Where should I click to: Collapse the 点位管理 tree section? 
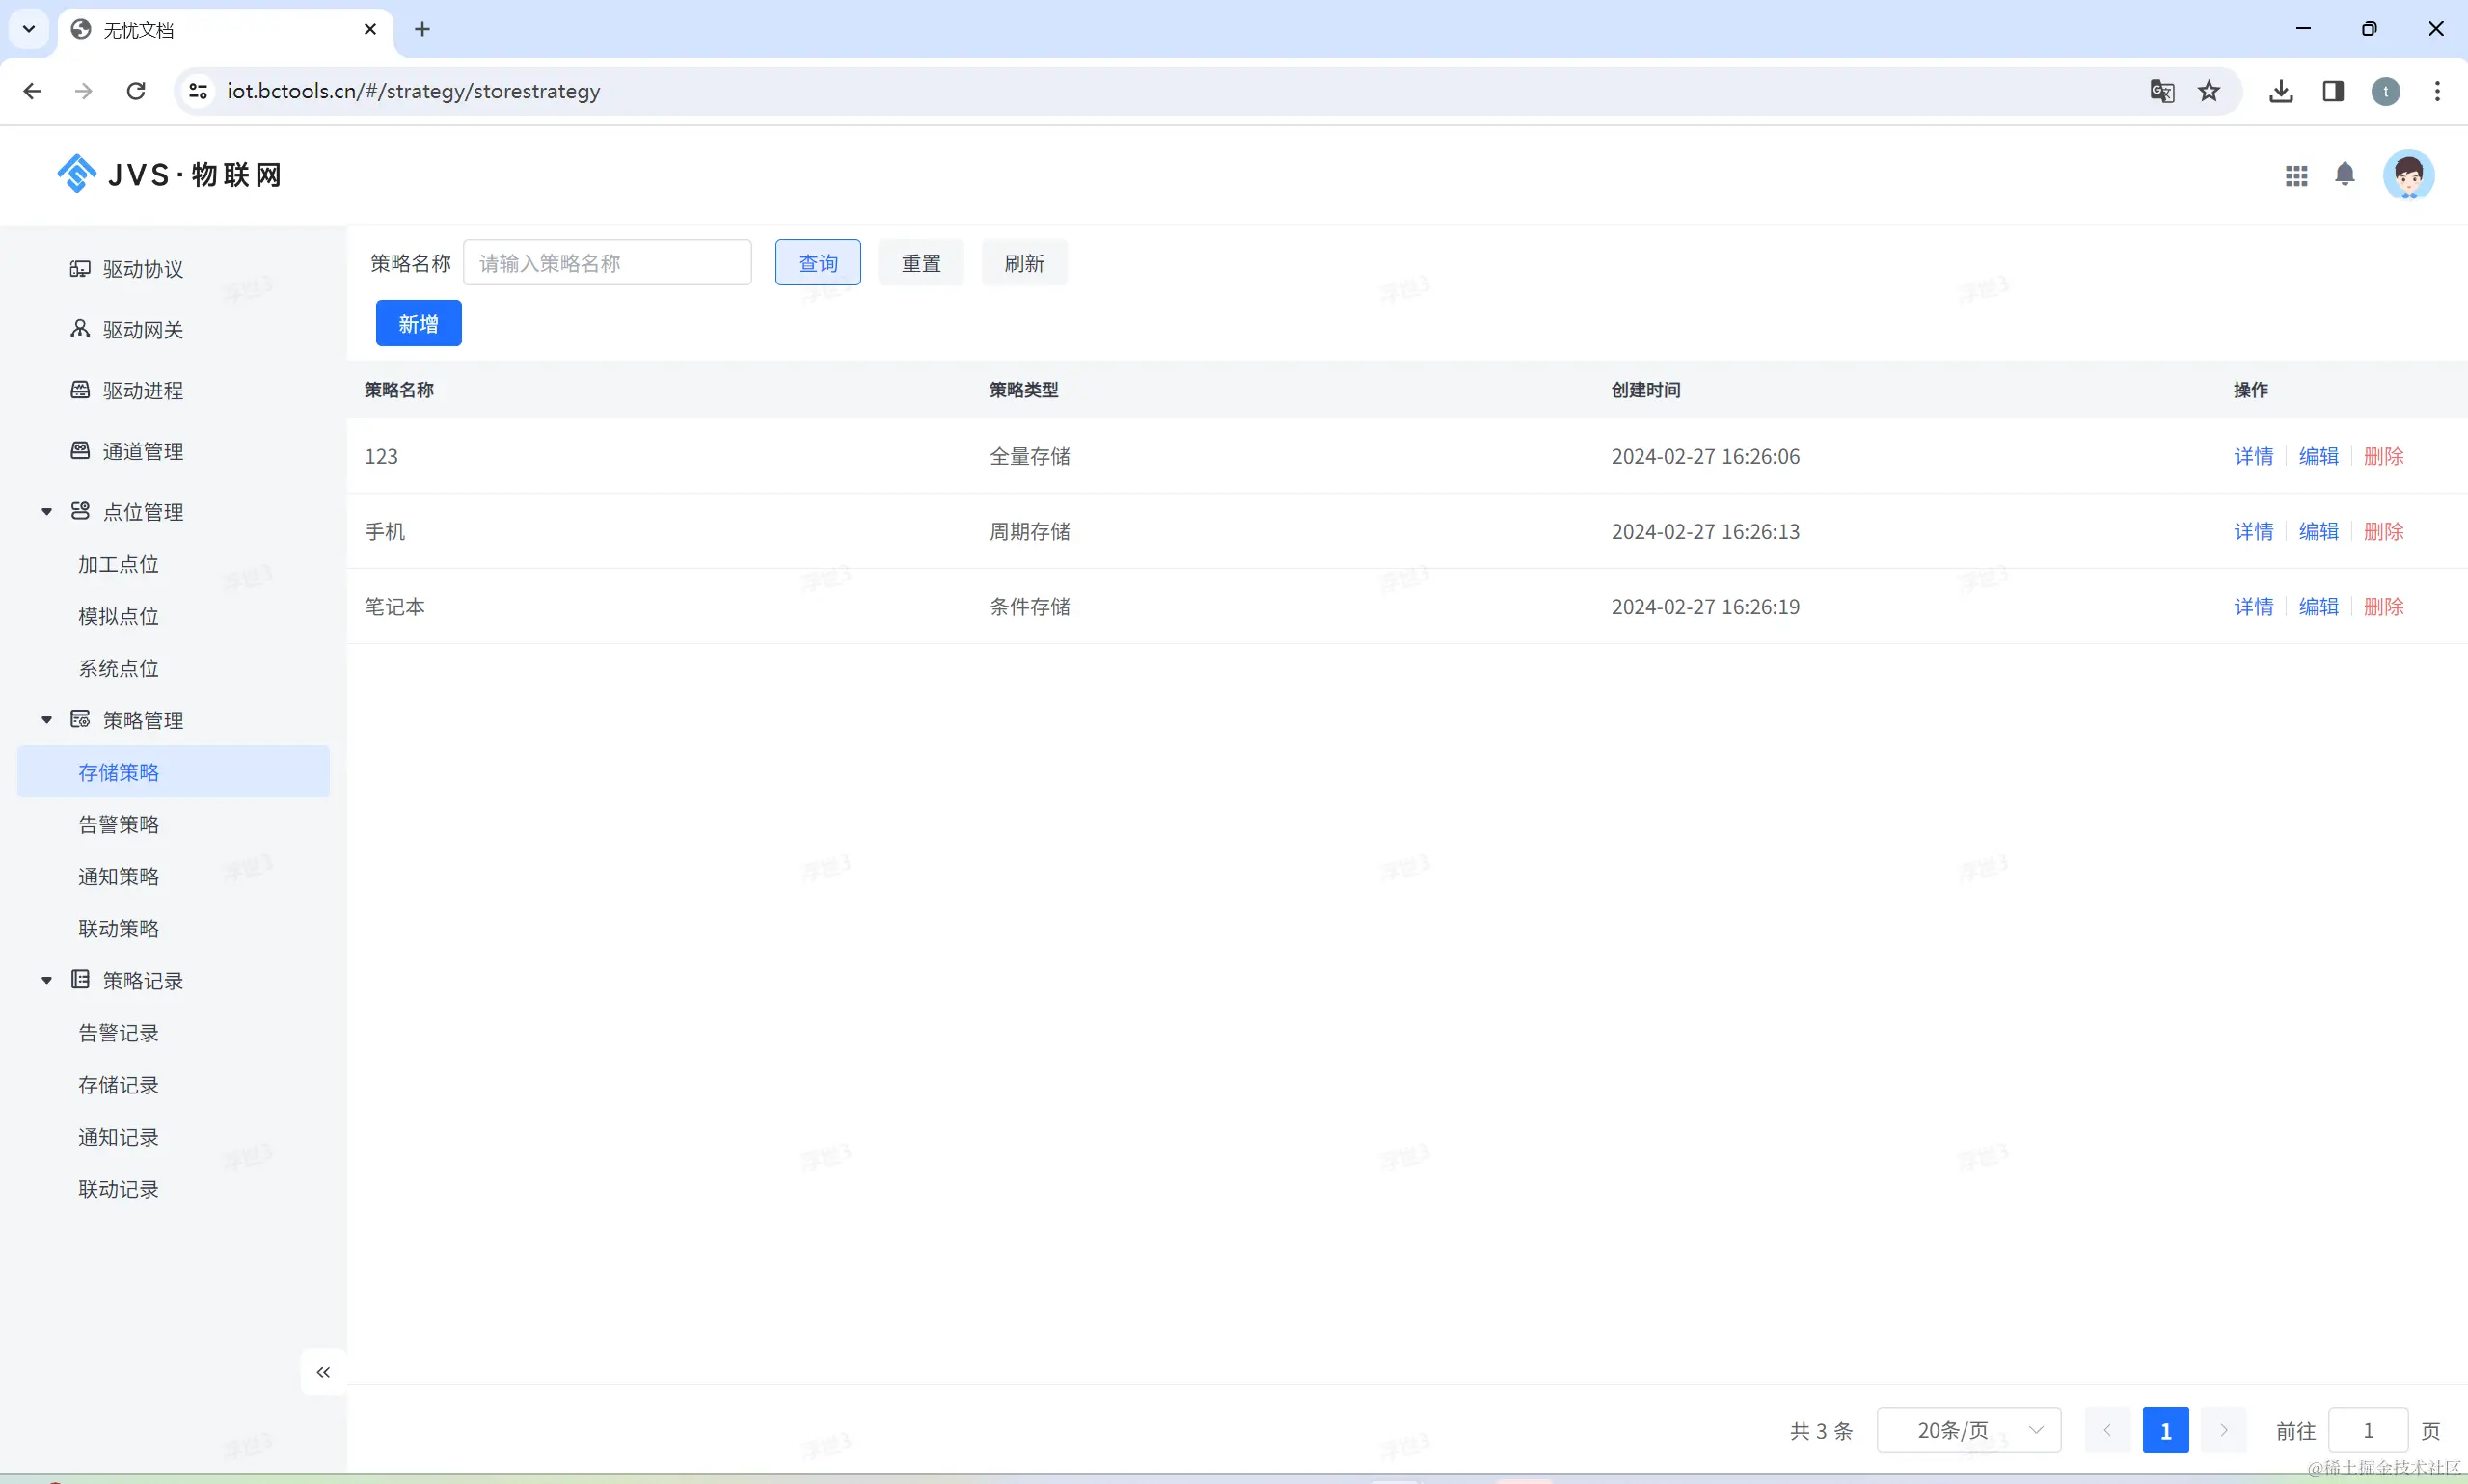click(46, 512)
